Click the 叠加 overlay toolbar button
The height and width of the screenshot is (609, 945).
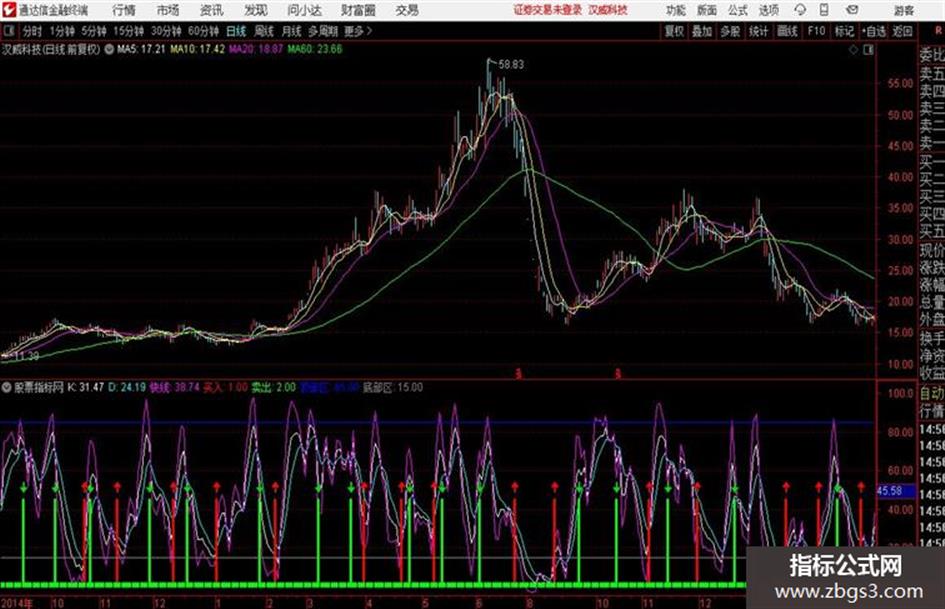[702, 31]
